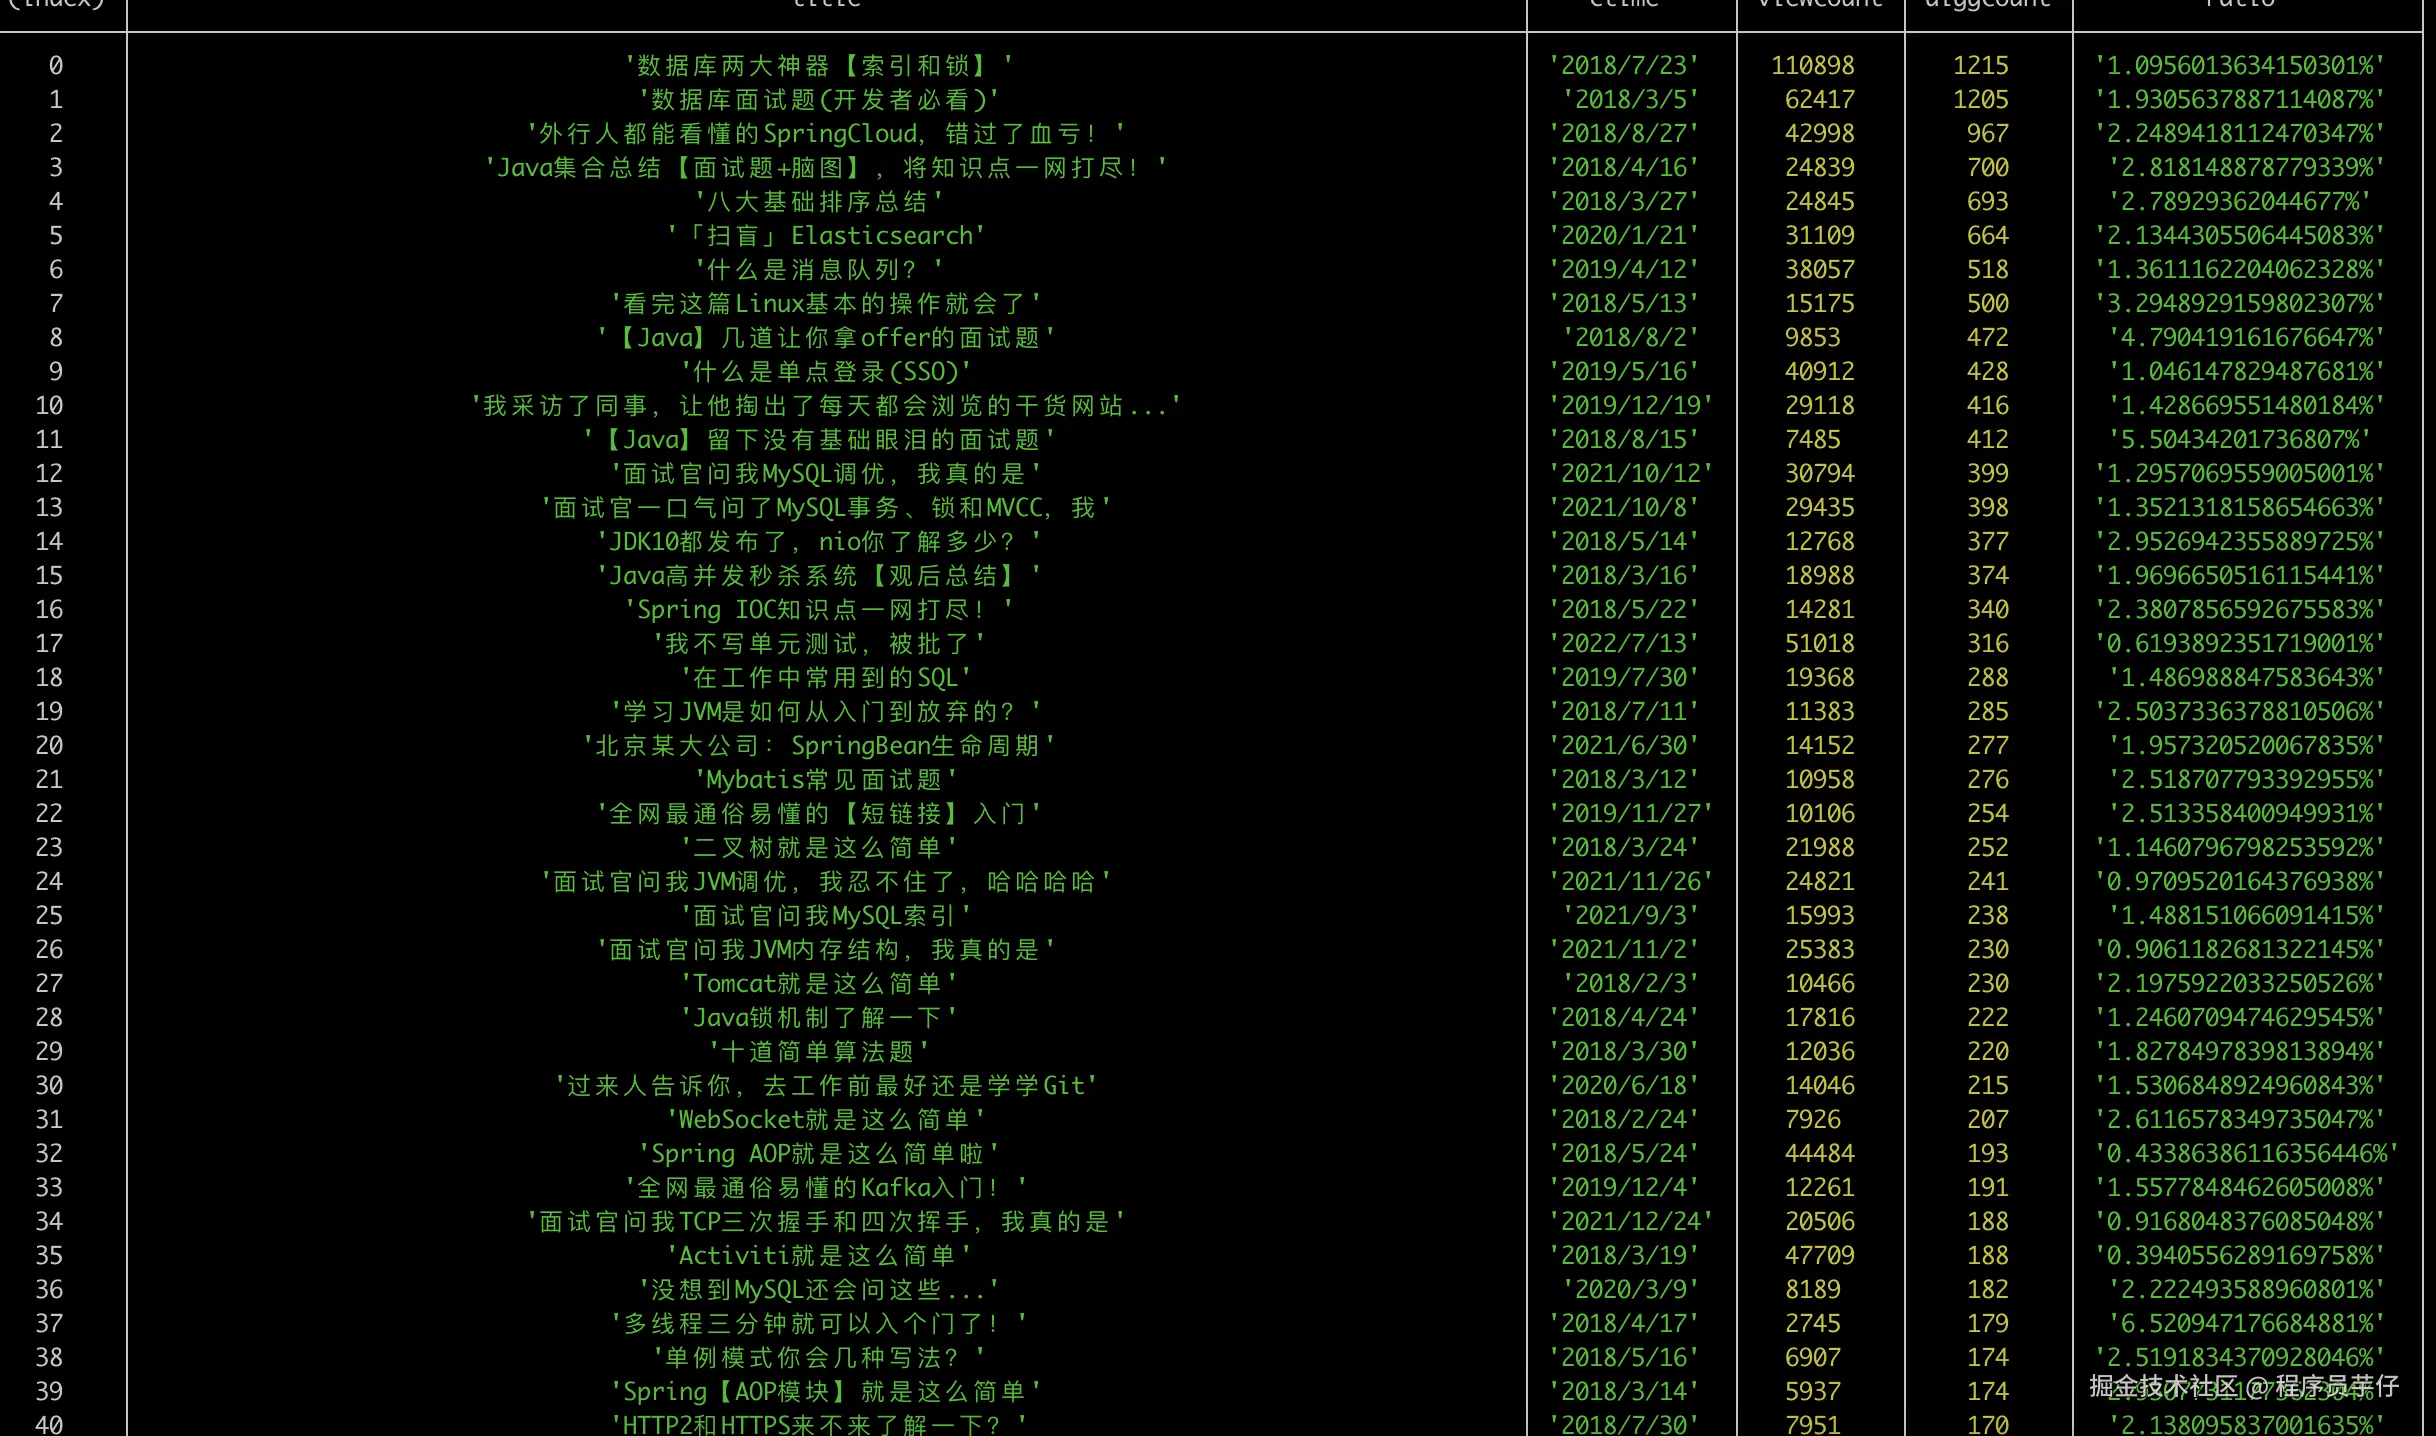Click index number 20 in first column

(49, 746)
